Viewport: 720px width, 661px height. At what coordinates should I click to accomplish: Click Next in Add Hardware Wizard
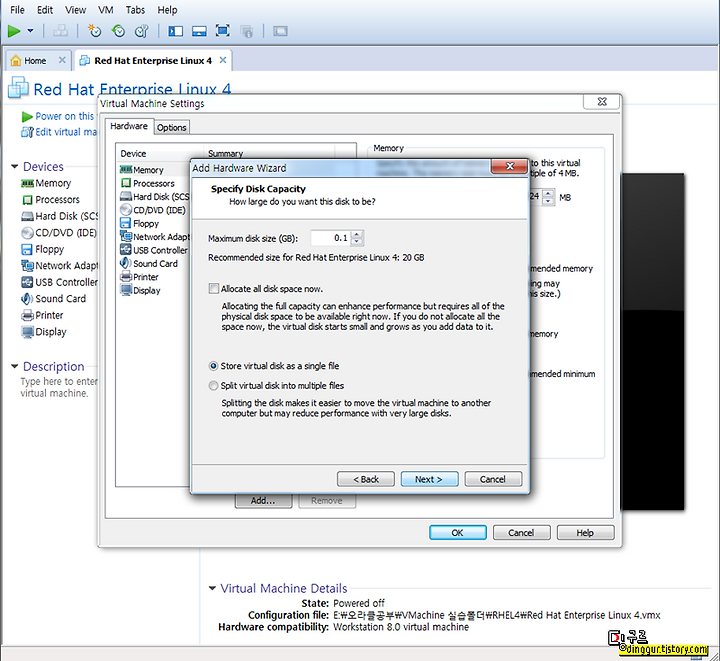coord(429,479)
